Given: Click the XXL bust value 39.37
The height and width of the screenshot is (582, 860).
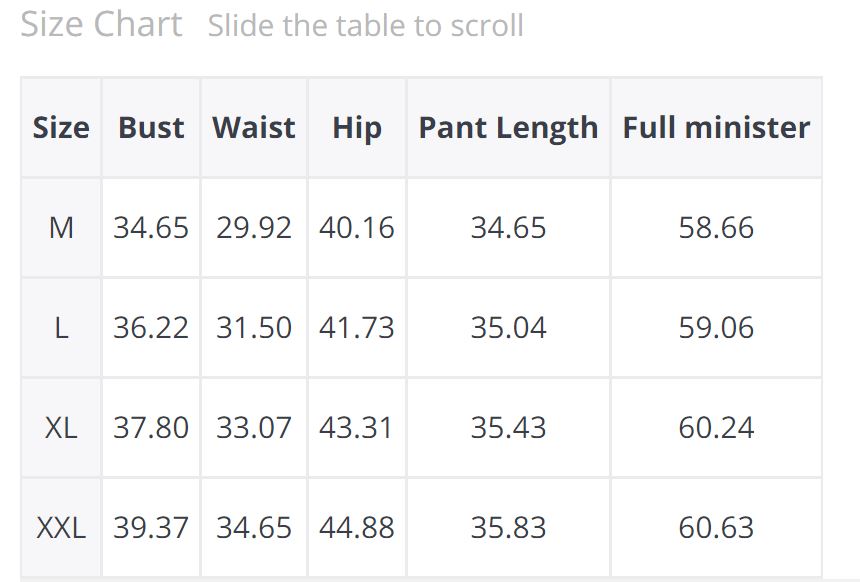Looking at the screenshot, I should [151, 528].
